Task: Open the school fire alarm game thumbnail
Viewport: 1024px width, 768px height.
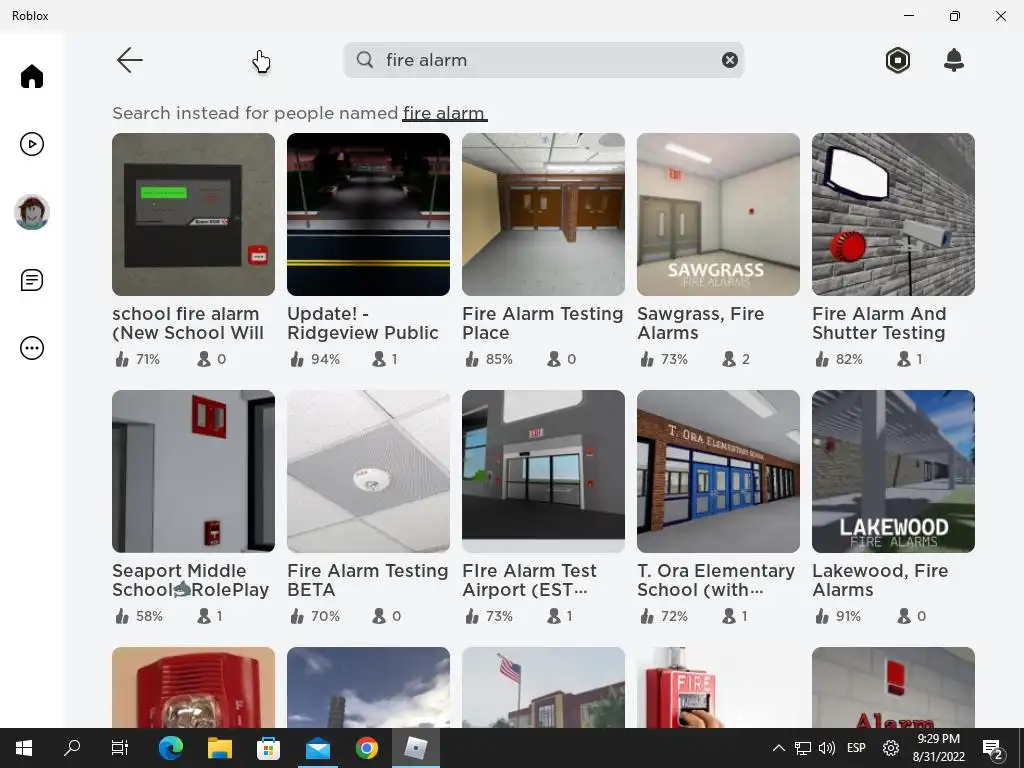Action: pyautogui.click(x=193, y=214)
